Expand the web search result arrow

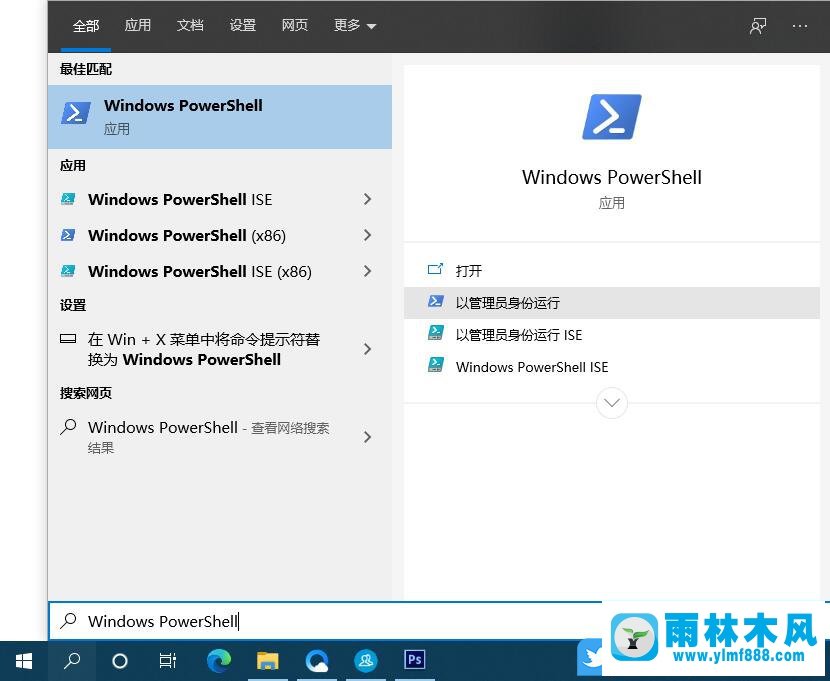(x=367, y=437)
